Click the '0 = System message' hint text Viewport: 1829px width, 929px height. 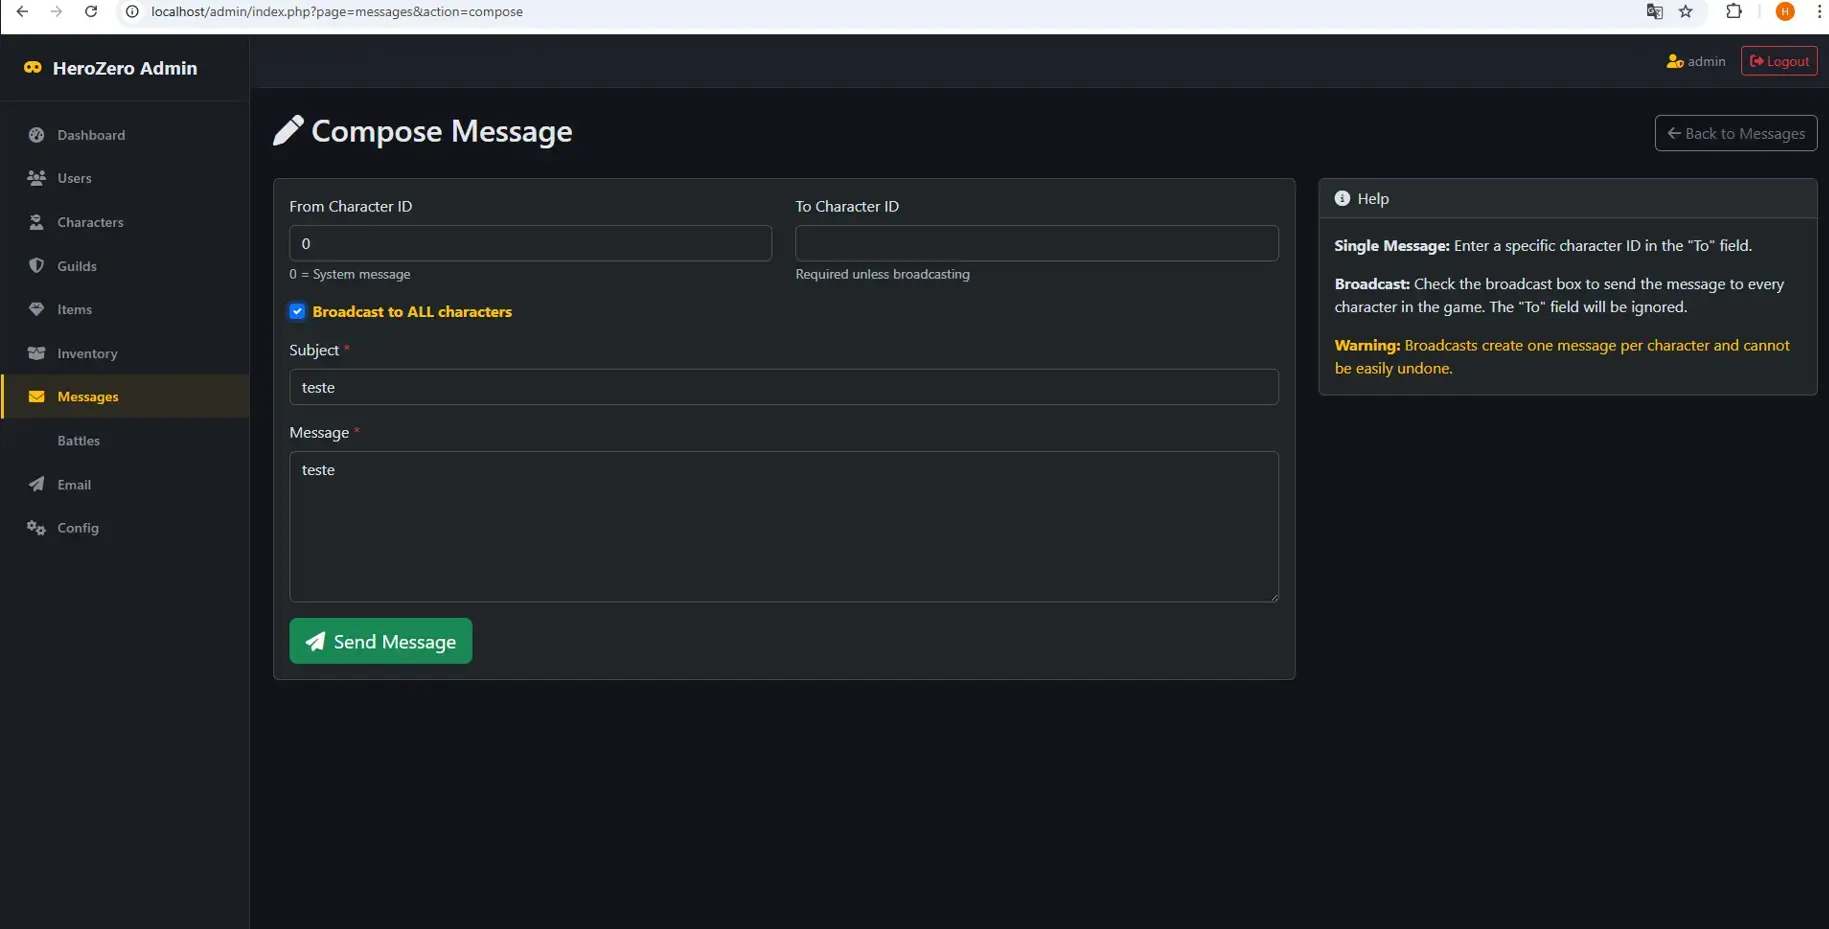pos(350,274)
